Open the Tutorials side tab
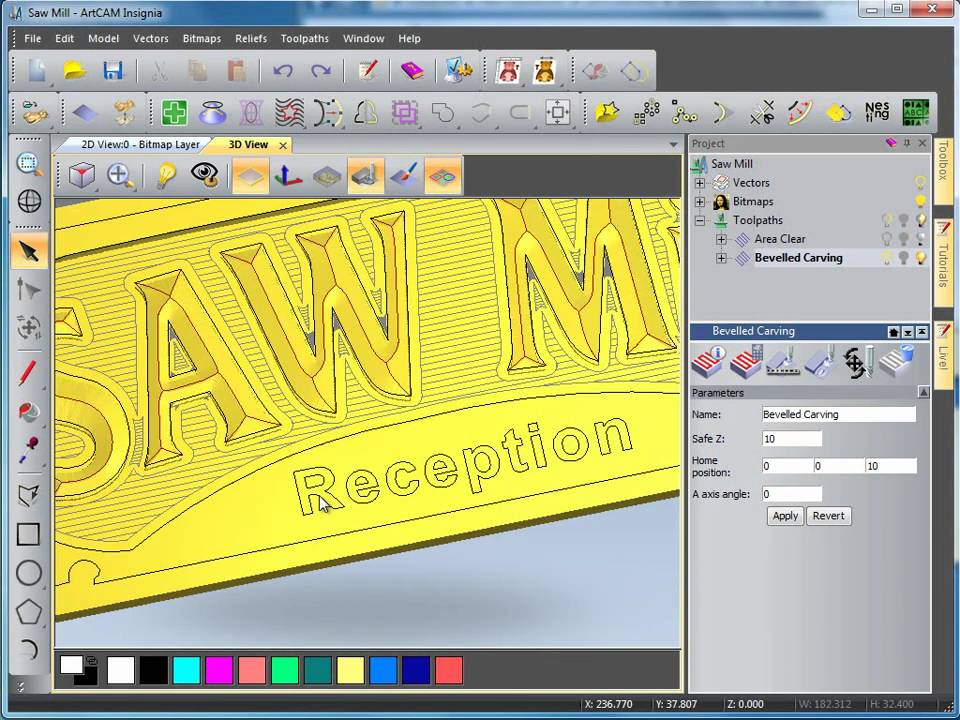Image resolution: width=960 pixels, height=720 pixels. pos(943,263)
